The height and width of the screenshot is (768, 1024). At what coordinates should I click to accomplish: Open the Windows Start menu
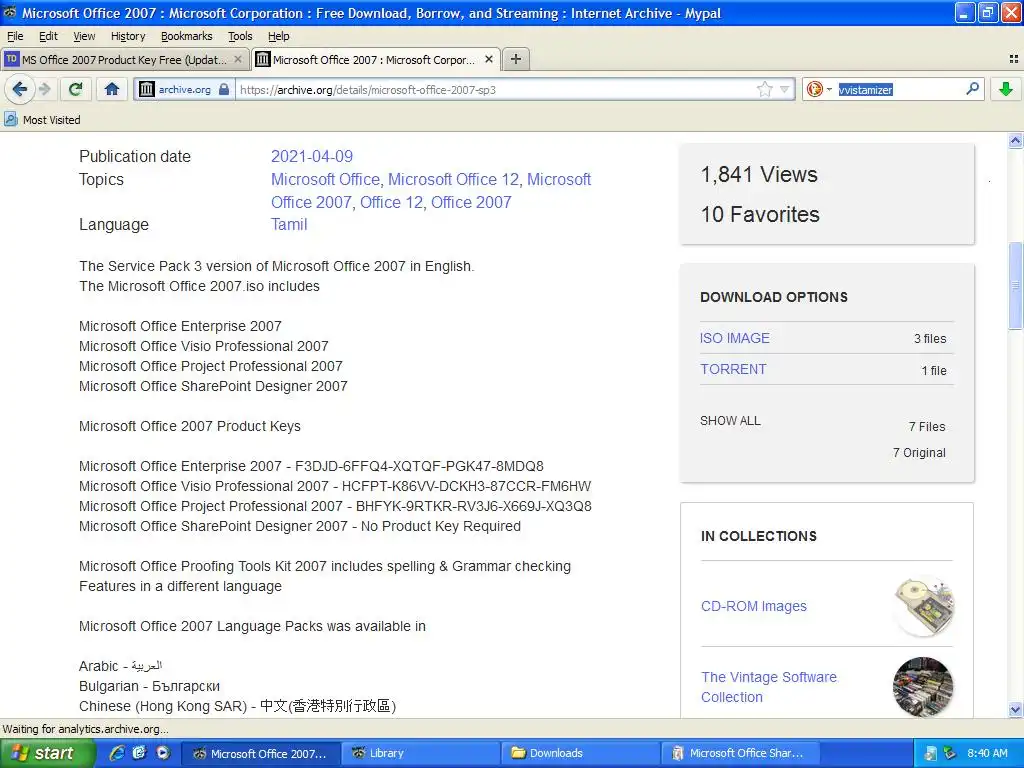click(x=47, y=754)
